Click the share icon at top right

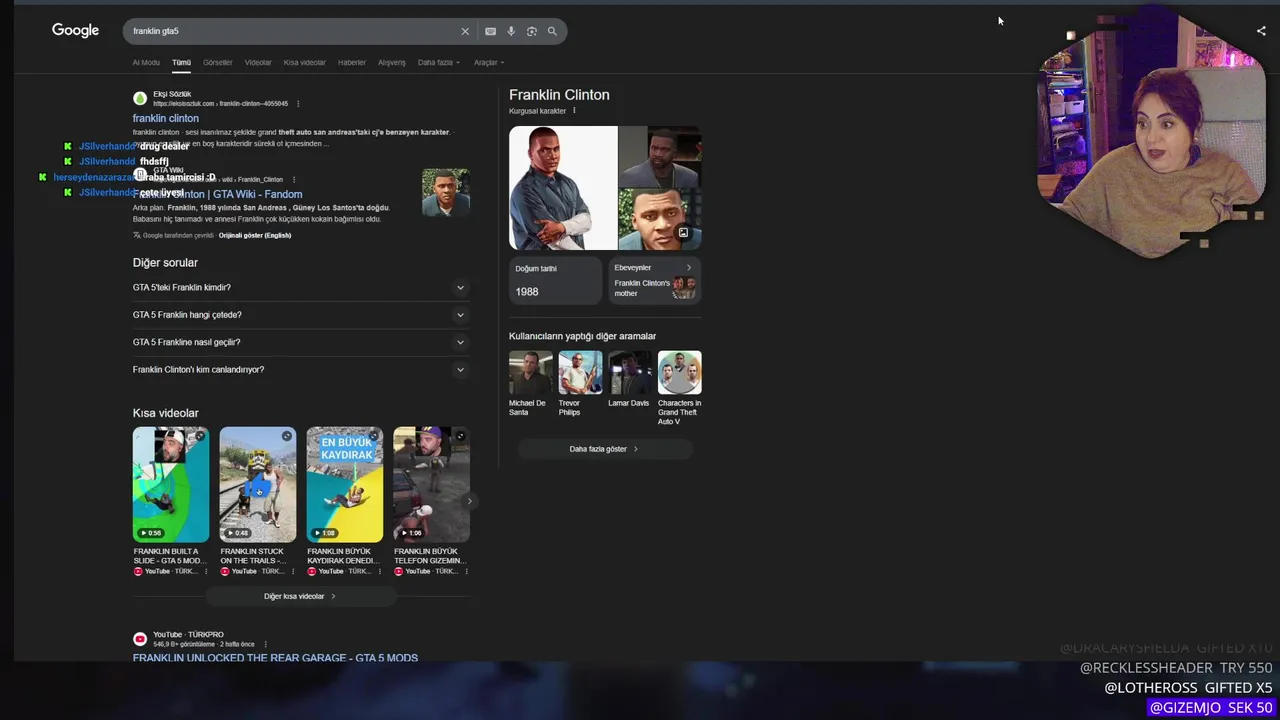point(1261,31)
